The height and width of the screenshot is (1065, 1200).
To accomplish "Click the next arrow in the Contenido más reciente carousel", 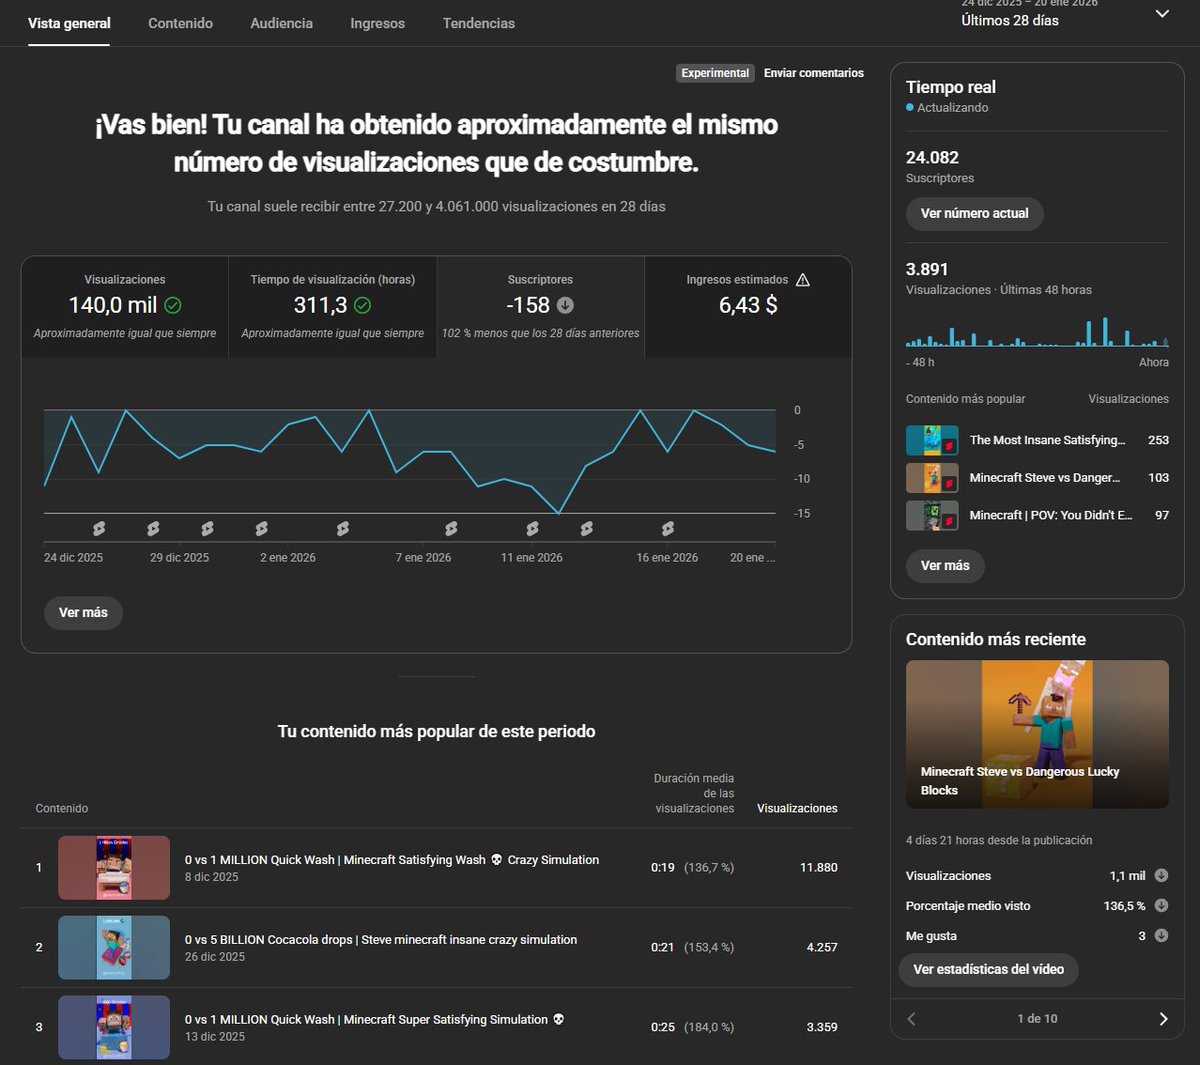I will [x=1163, y=1018].
